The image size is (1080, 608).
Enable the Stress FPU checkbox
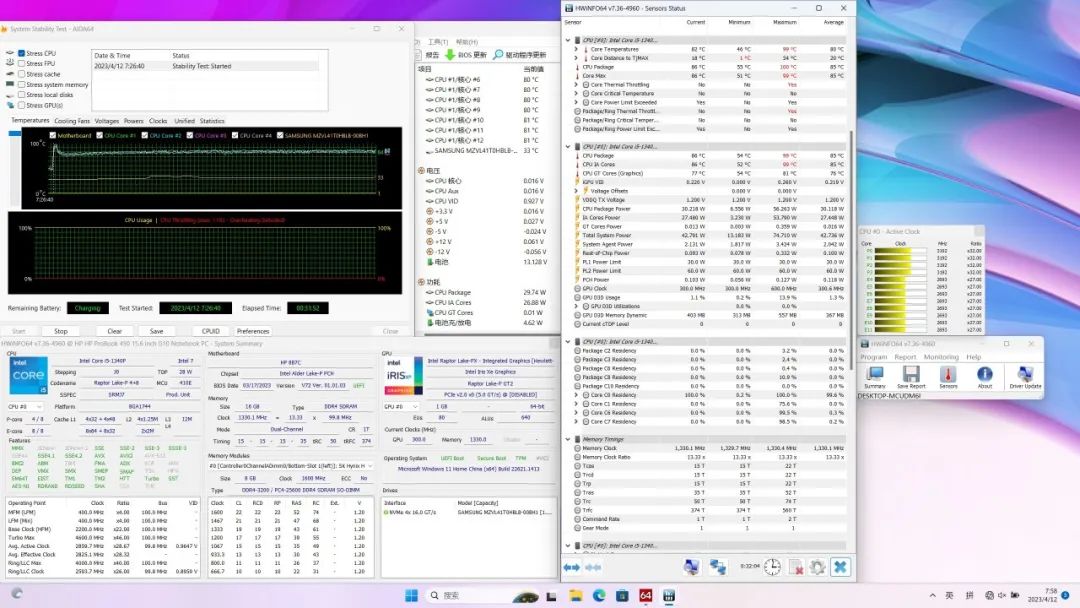pos(21,63)
